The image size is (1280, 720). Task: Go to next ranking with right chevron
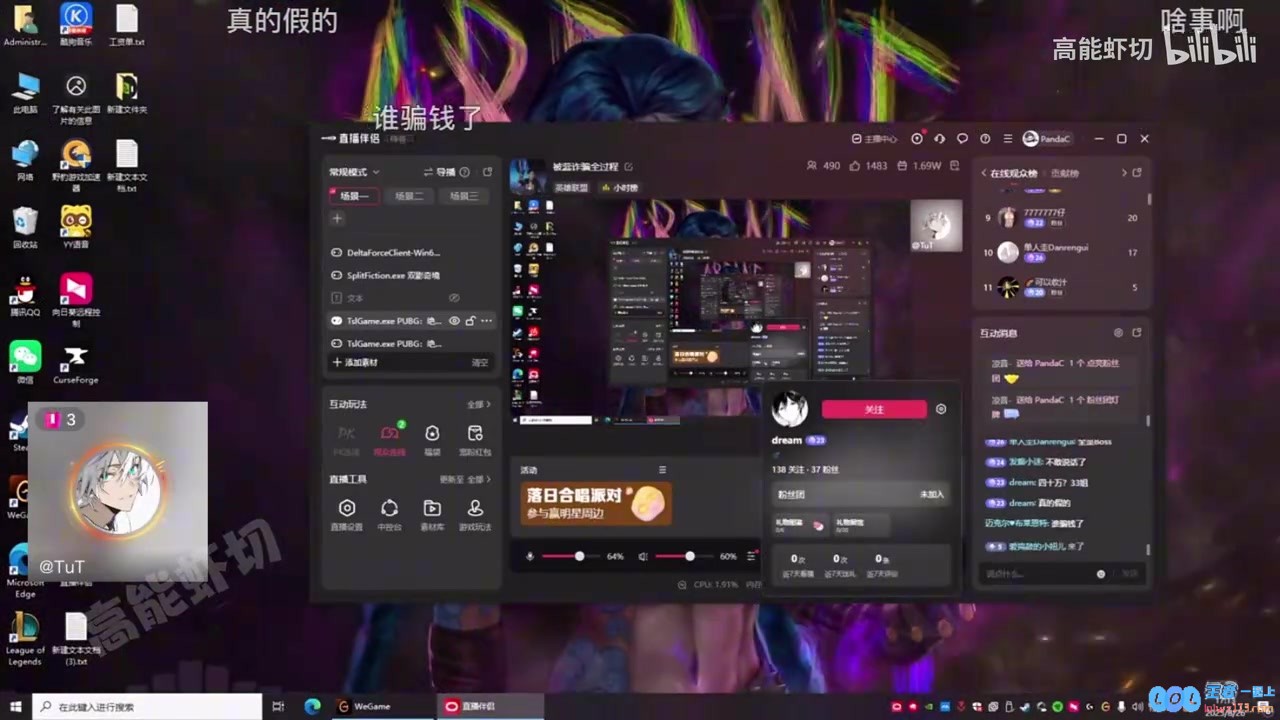pyautogui.click(x=1124, y=173)
